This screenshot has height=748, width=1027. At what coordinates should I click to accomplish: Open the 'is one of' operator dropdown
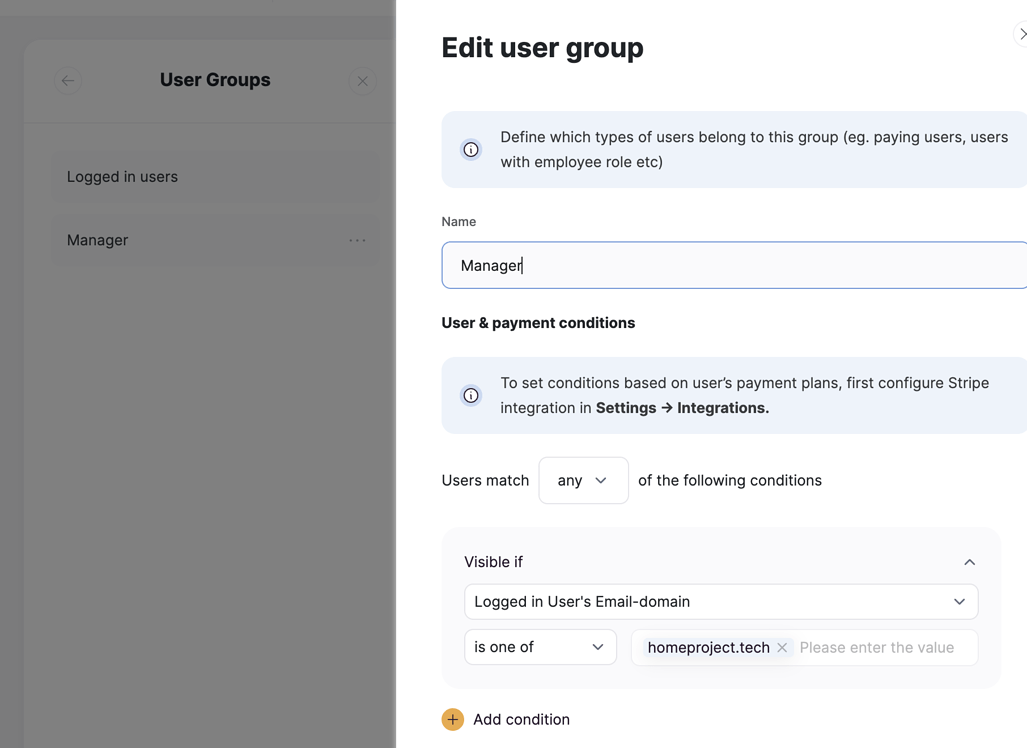pyautogui.click(x=540, y=647)
